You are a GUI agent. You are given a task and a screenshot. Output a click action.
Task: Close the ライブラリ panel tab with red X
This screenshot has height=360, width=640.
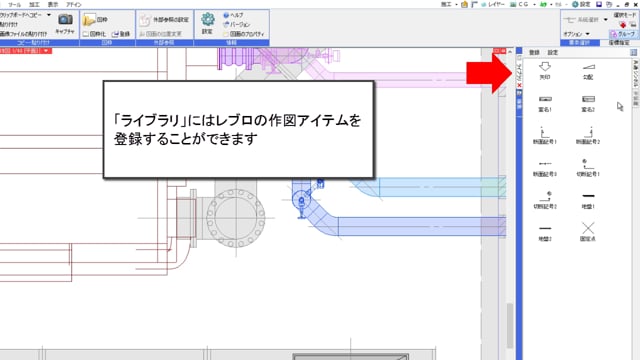click(519, 85)
